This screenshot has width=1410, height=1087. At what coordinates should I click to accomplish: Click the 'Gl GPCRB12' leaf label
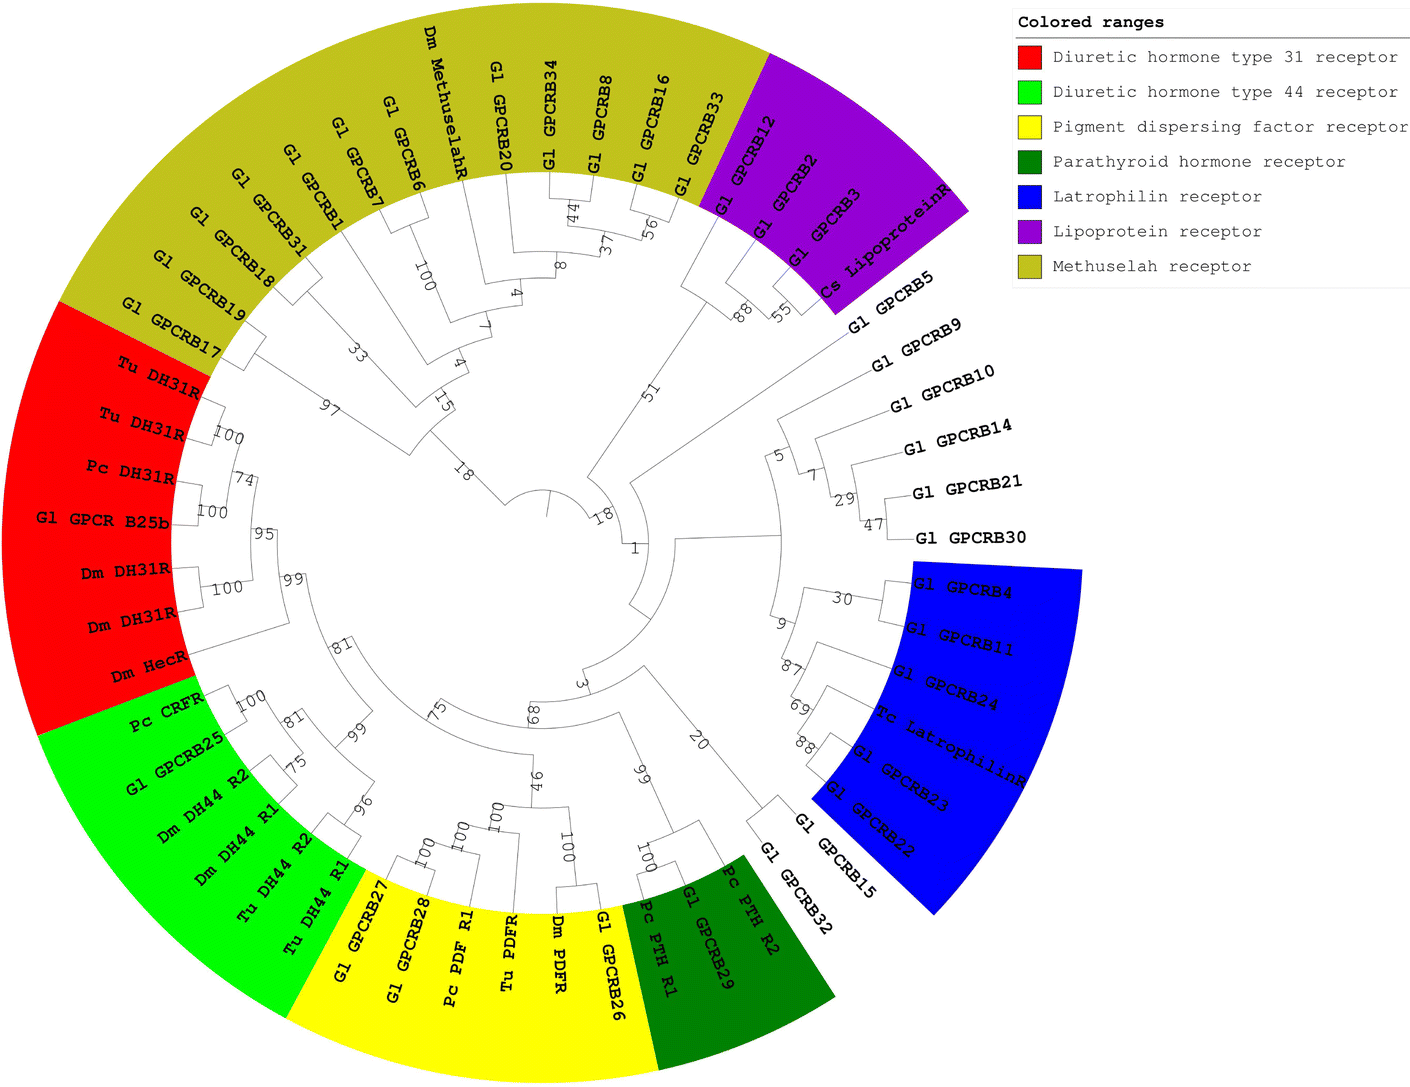pyautogui.click(x=745, y=166)
